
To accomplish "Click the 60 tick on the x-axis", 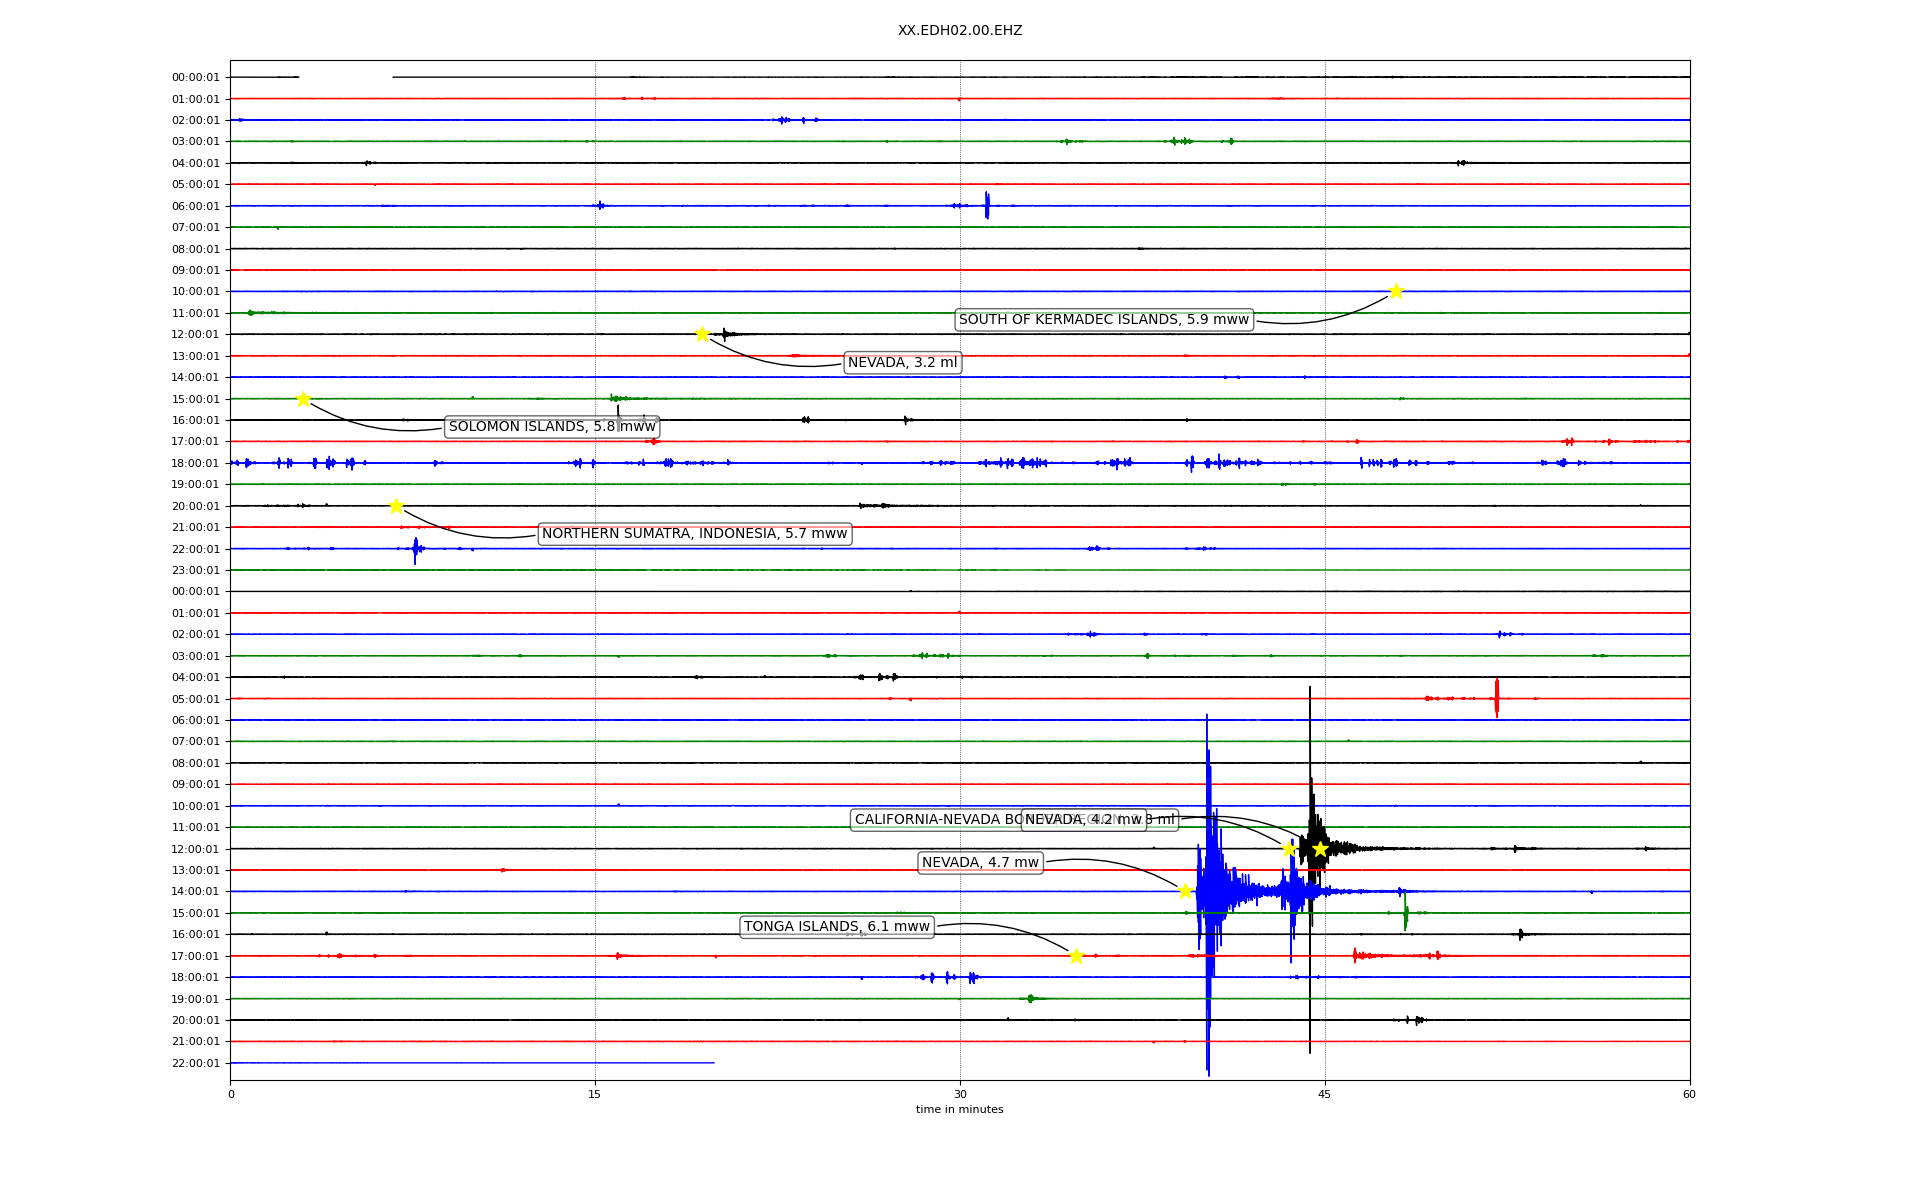I will click(x=1689, y=1094).
